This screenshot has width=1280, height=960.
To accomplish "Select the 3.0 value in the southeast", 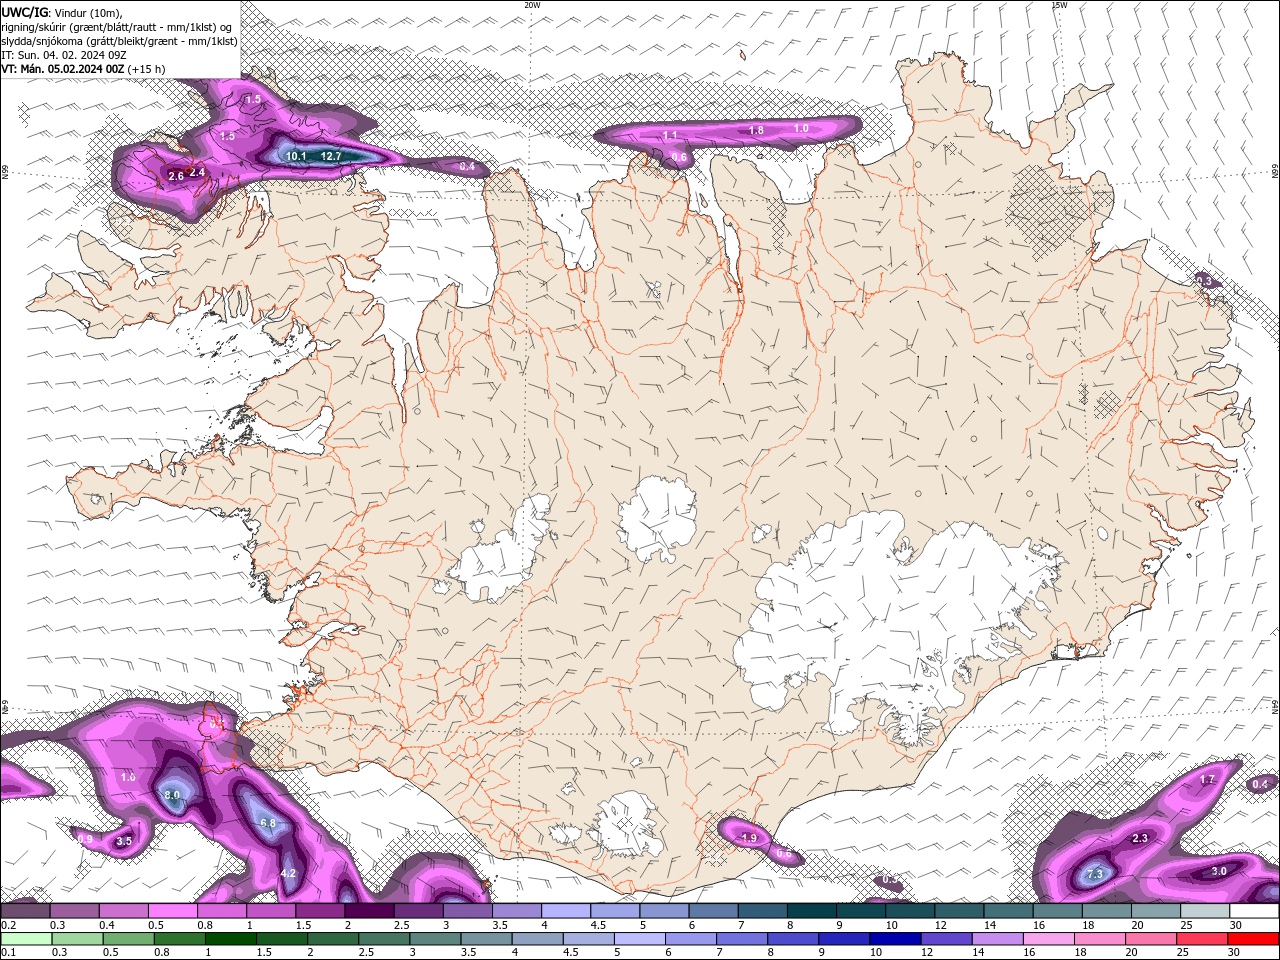I will [x=1219, y=871].
